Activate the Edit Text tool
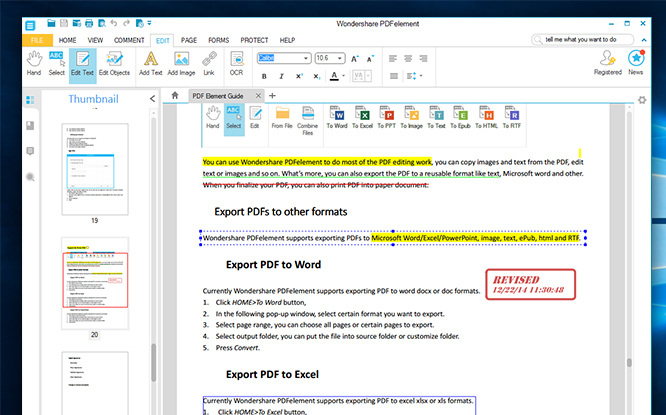 pos(82,64)
